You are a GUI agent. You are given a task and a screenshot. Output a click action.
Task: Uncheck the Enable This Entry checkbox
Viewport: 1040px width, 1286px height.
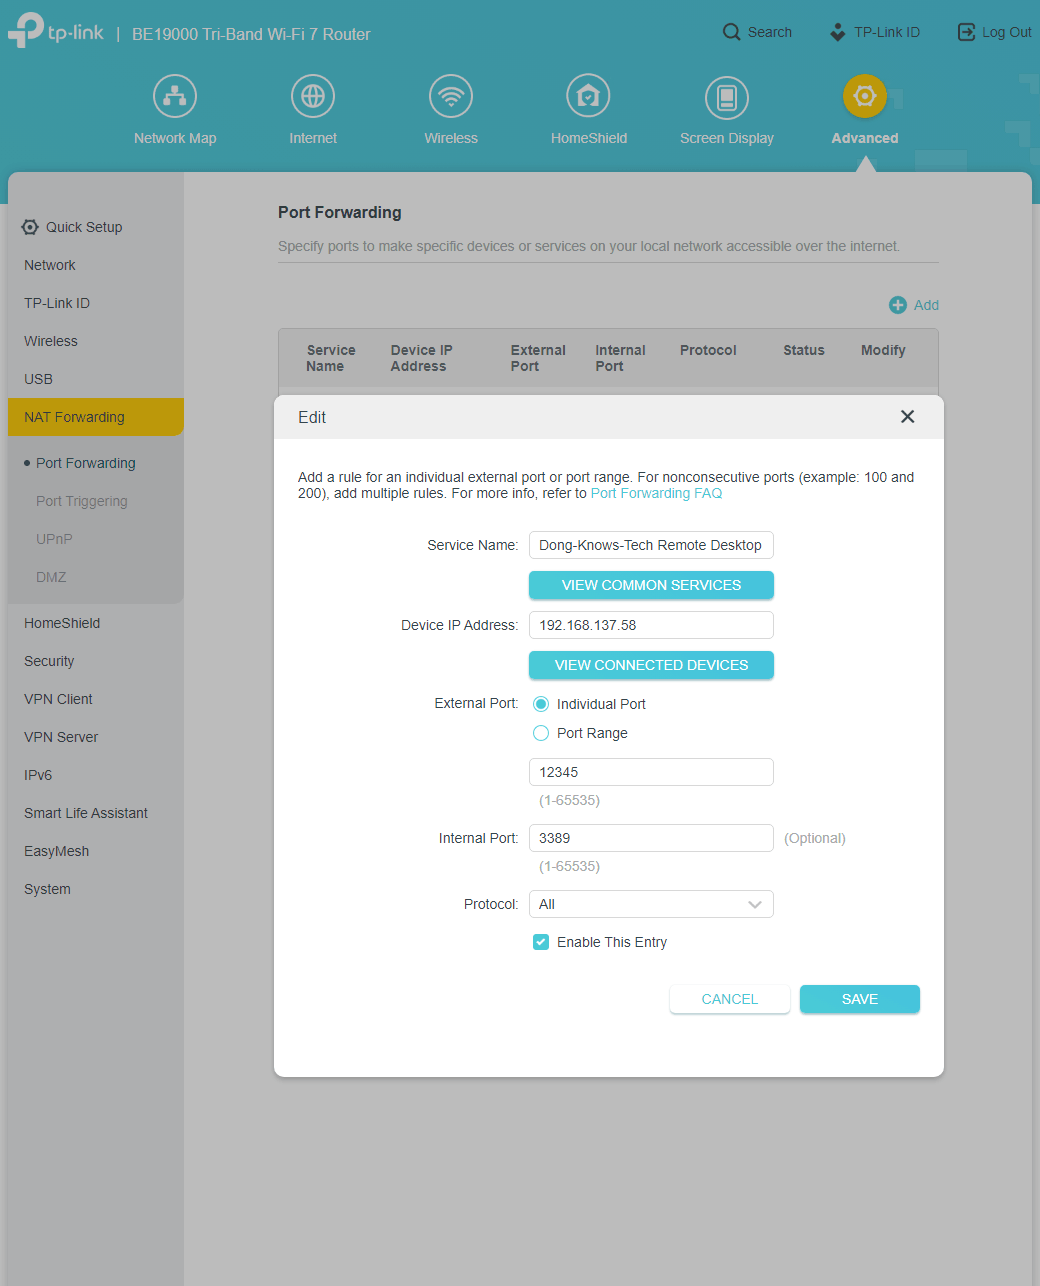click(541, 942)
